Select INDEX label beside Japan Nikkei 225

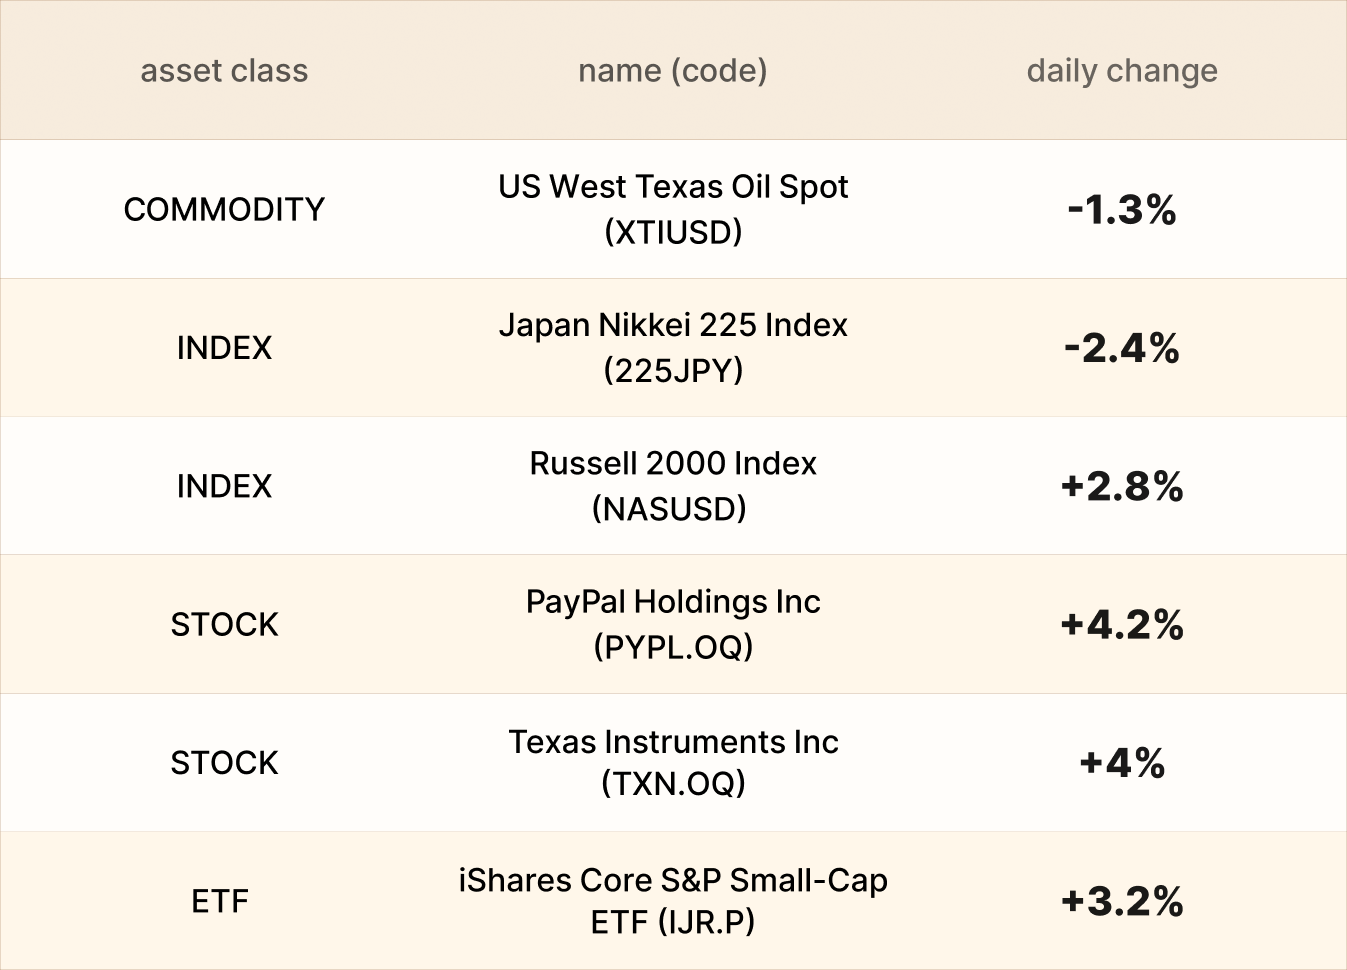[224, 348]
